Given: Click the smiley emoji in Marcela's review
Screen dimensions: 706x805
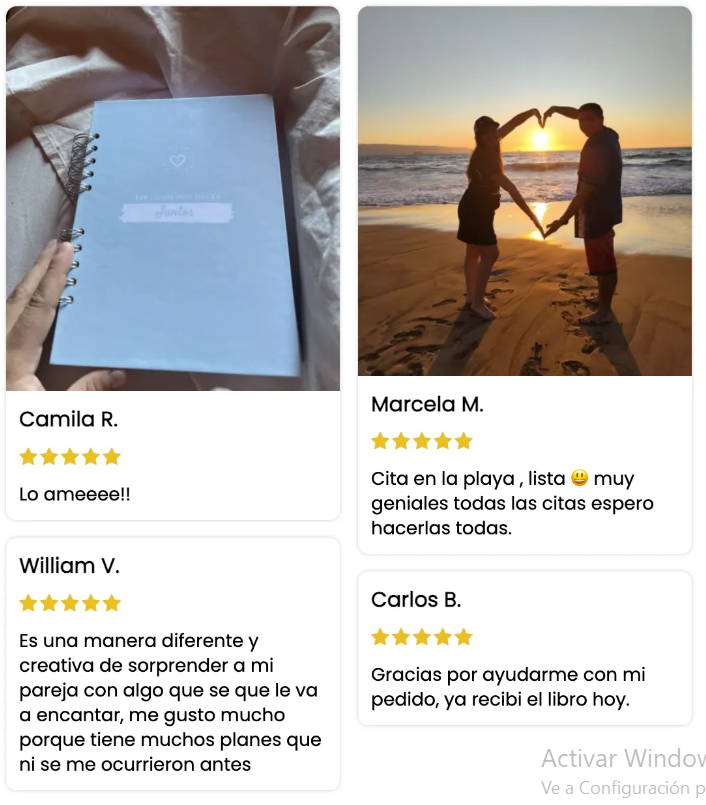Looking at the screenshot, I should 579,478.
